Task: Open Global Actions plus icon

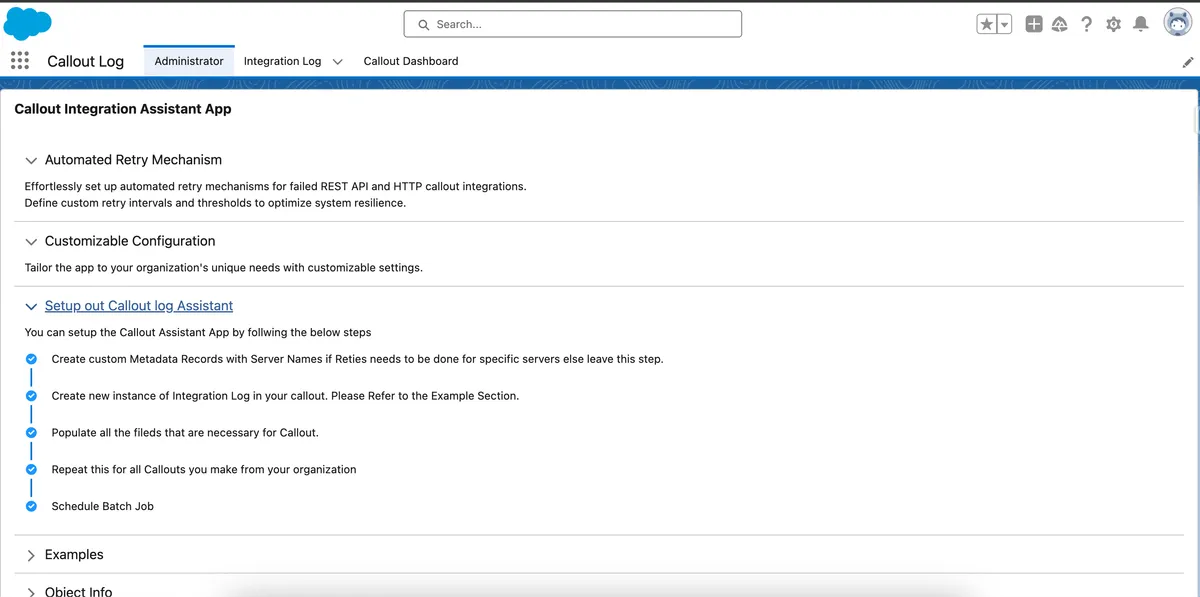Action: tap(1034, 24)
